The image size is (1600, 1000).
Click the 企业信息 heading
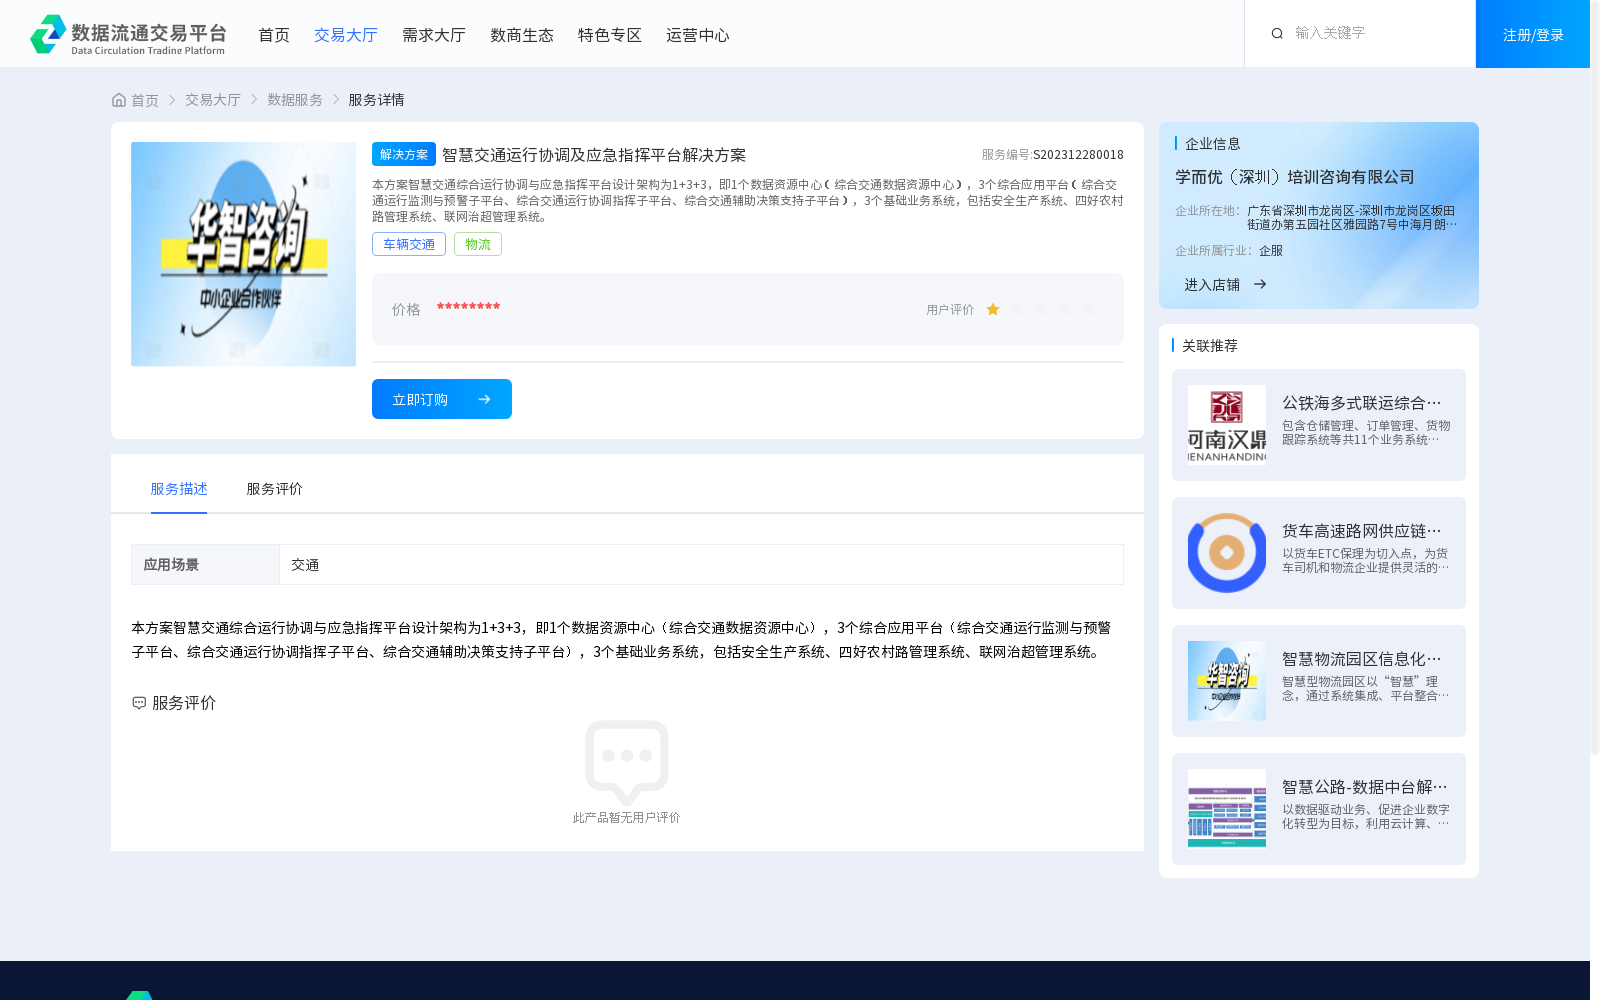pyautogui.click(x=1213, y=144)
